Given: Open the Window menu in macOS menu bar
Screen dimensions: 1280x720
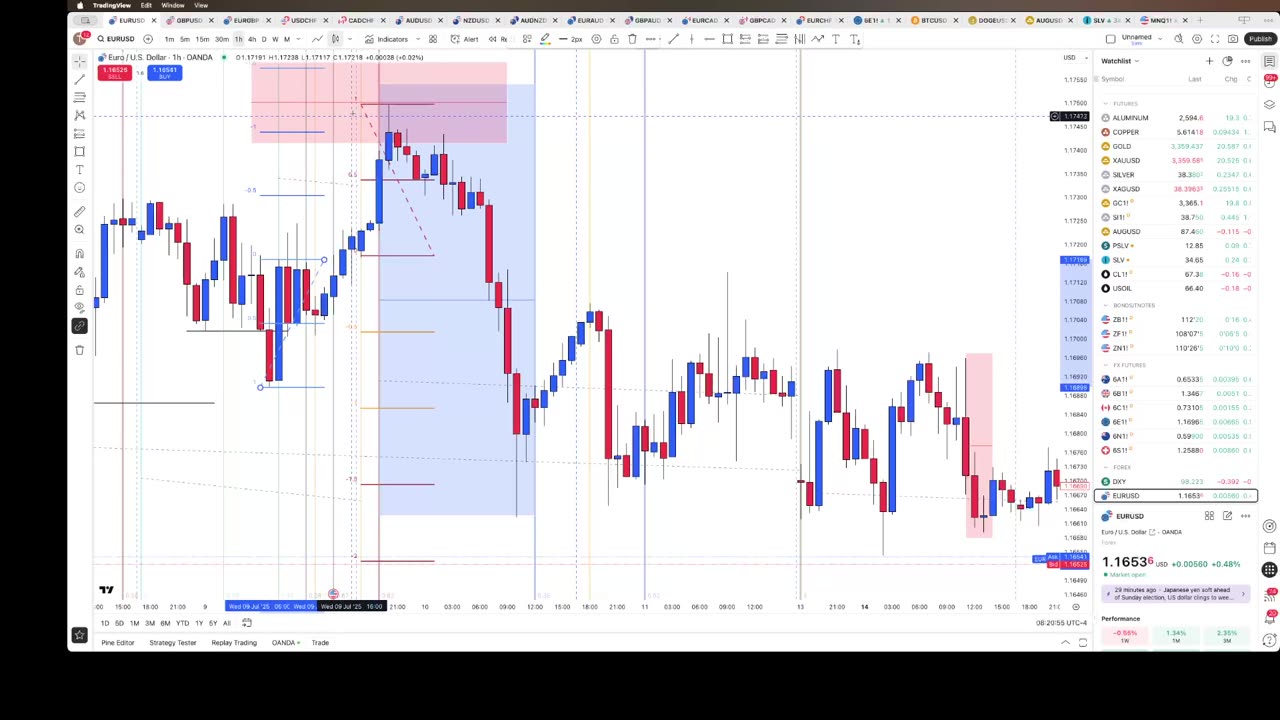Looking at the screenshot, I should [172, 5].
